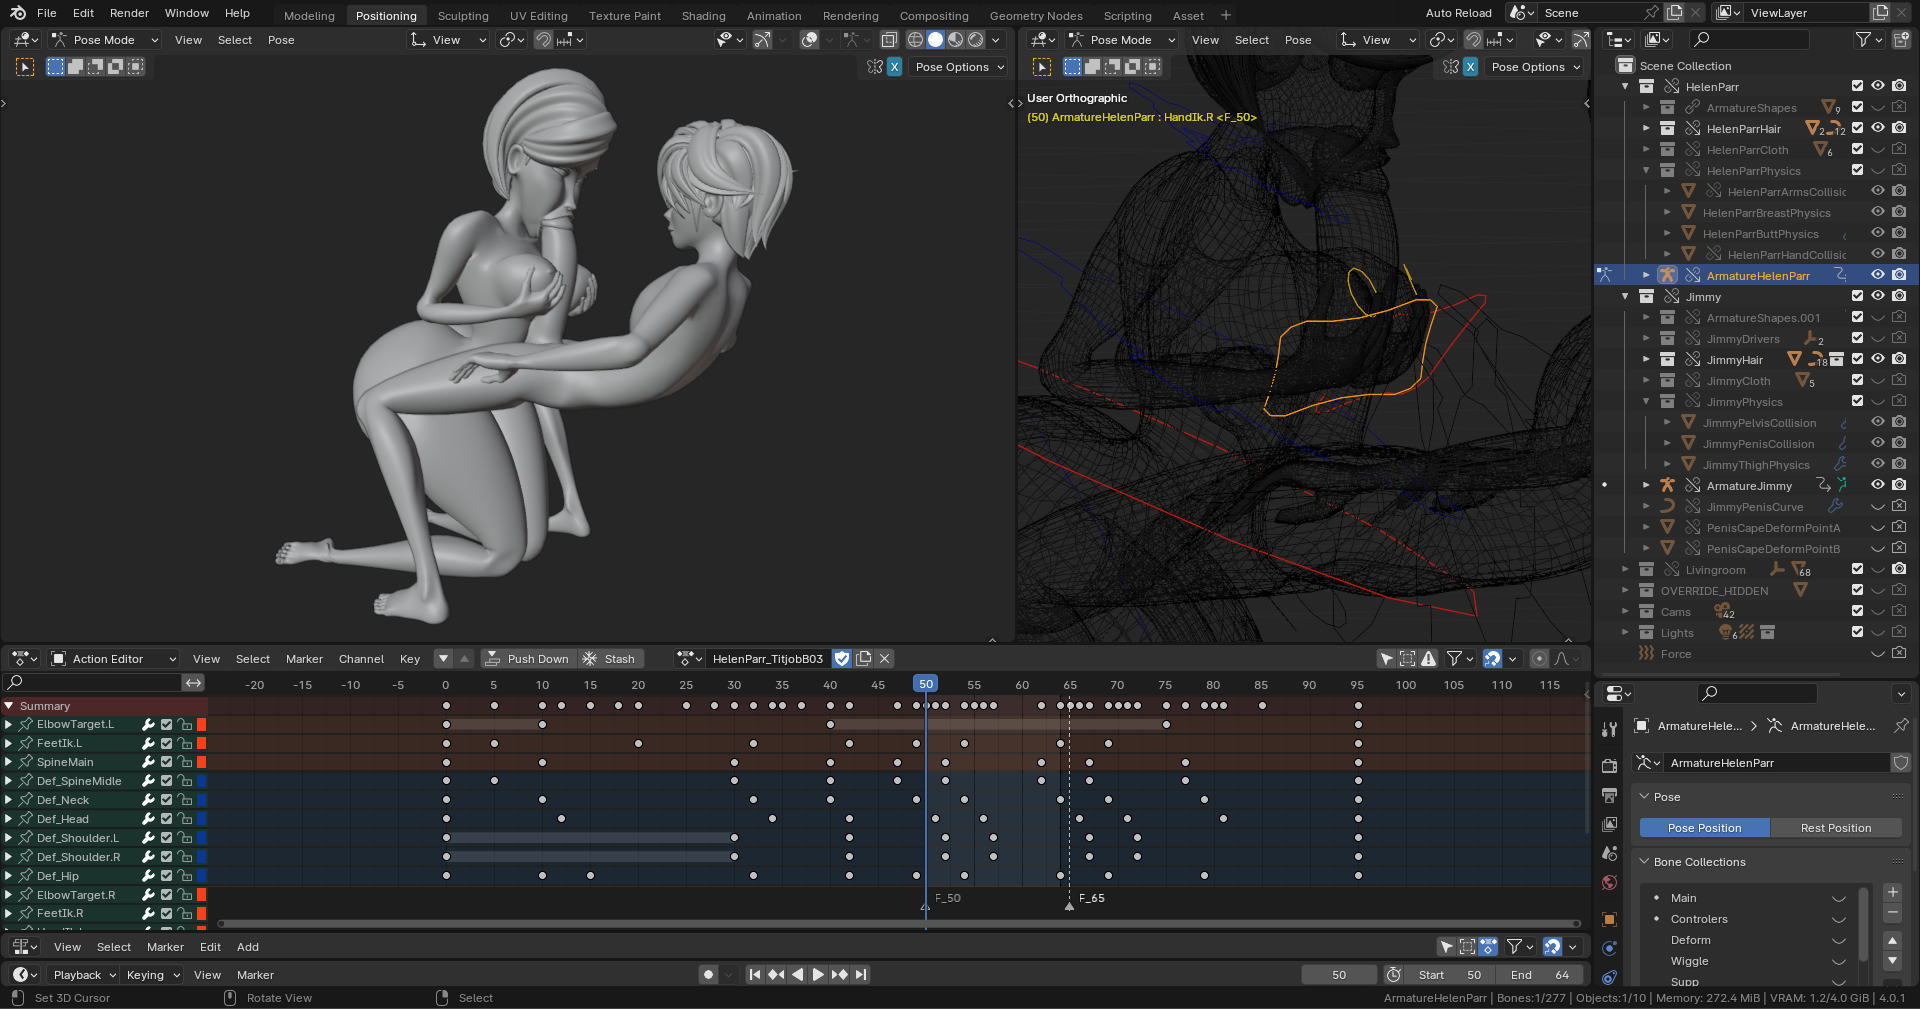
Task: Open the Action Editor mode dropdown
Action: (114, 659)
